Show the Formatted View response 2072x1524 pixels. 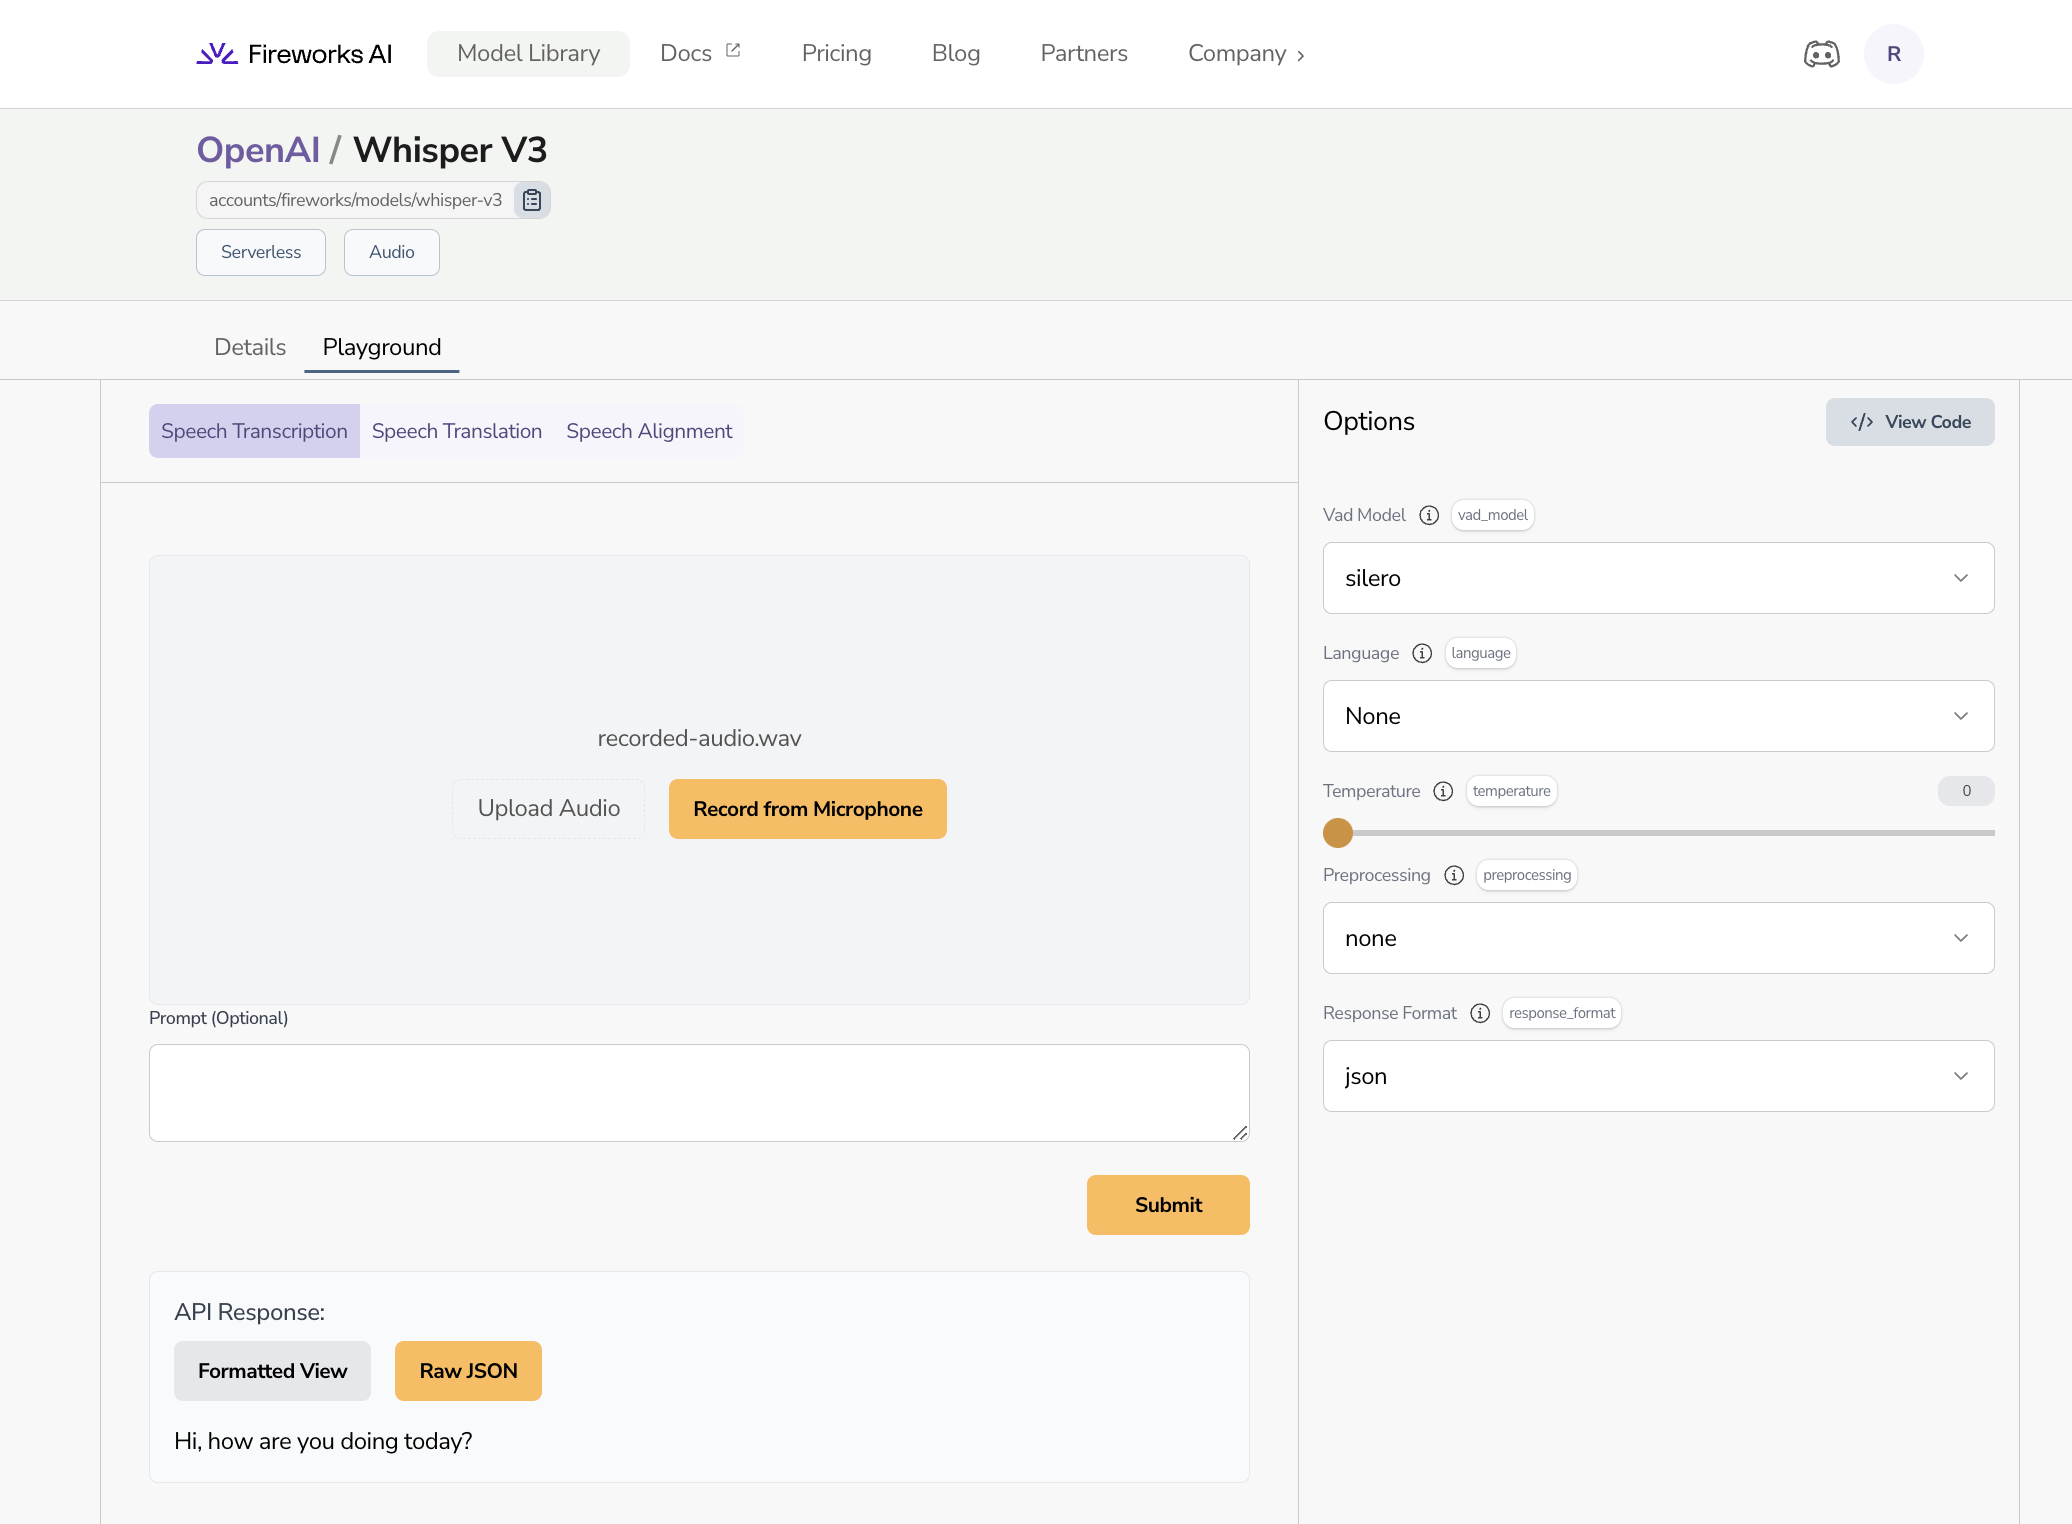(x=272, y=1371)
